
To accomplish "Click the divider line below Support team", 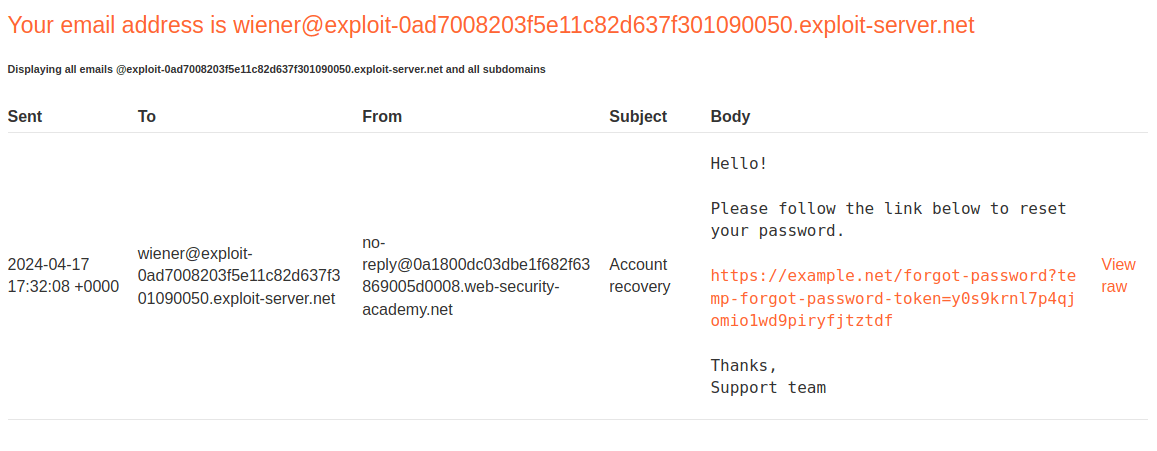I will click(577, 419).
